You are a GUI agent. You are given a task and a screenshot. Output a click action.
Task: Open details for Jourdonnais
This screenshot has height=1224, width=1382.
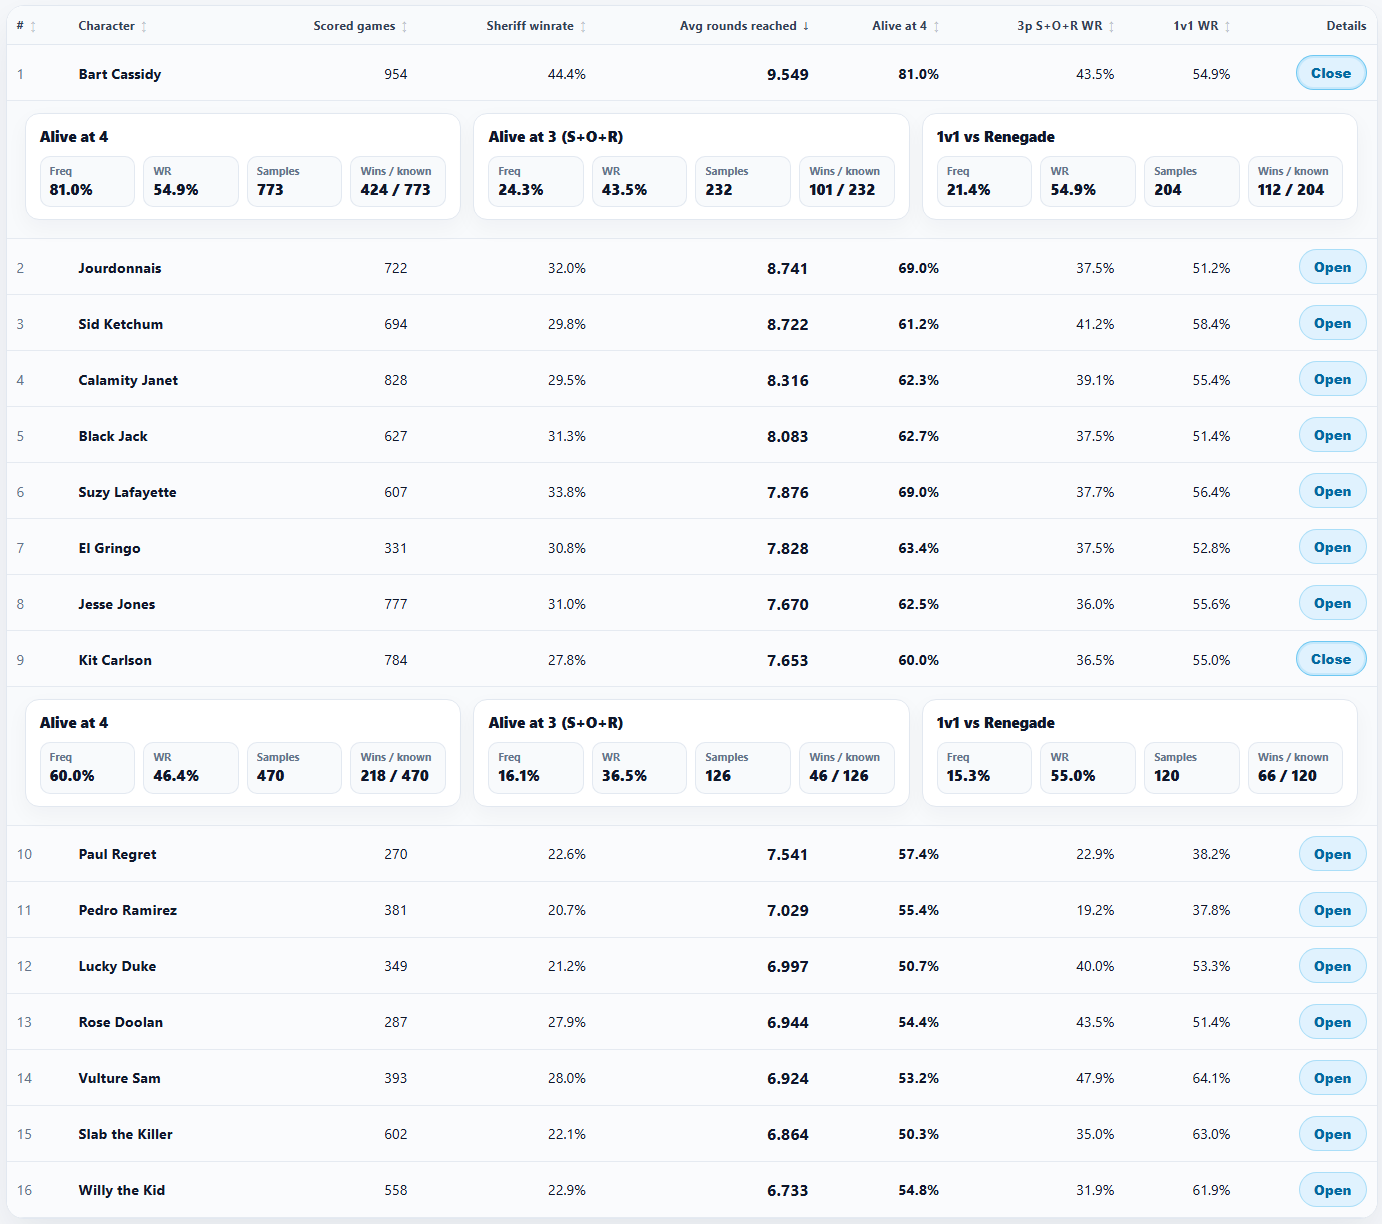[x=1332, y=267]
